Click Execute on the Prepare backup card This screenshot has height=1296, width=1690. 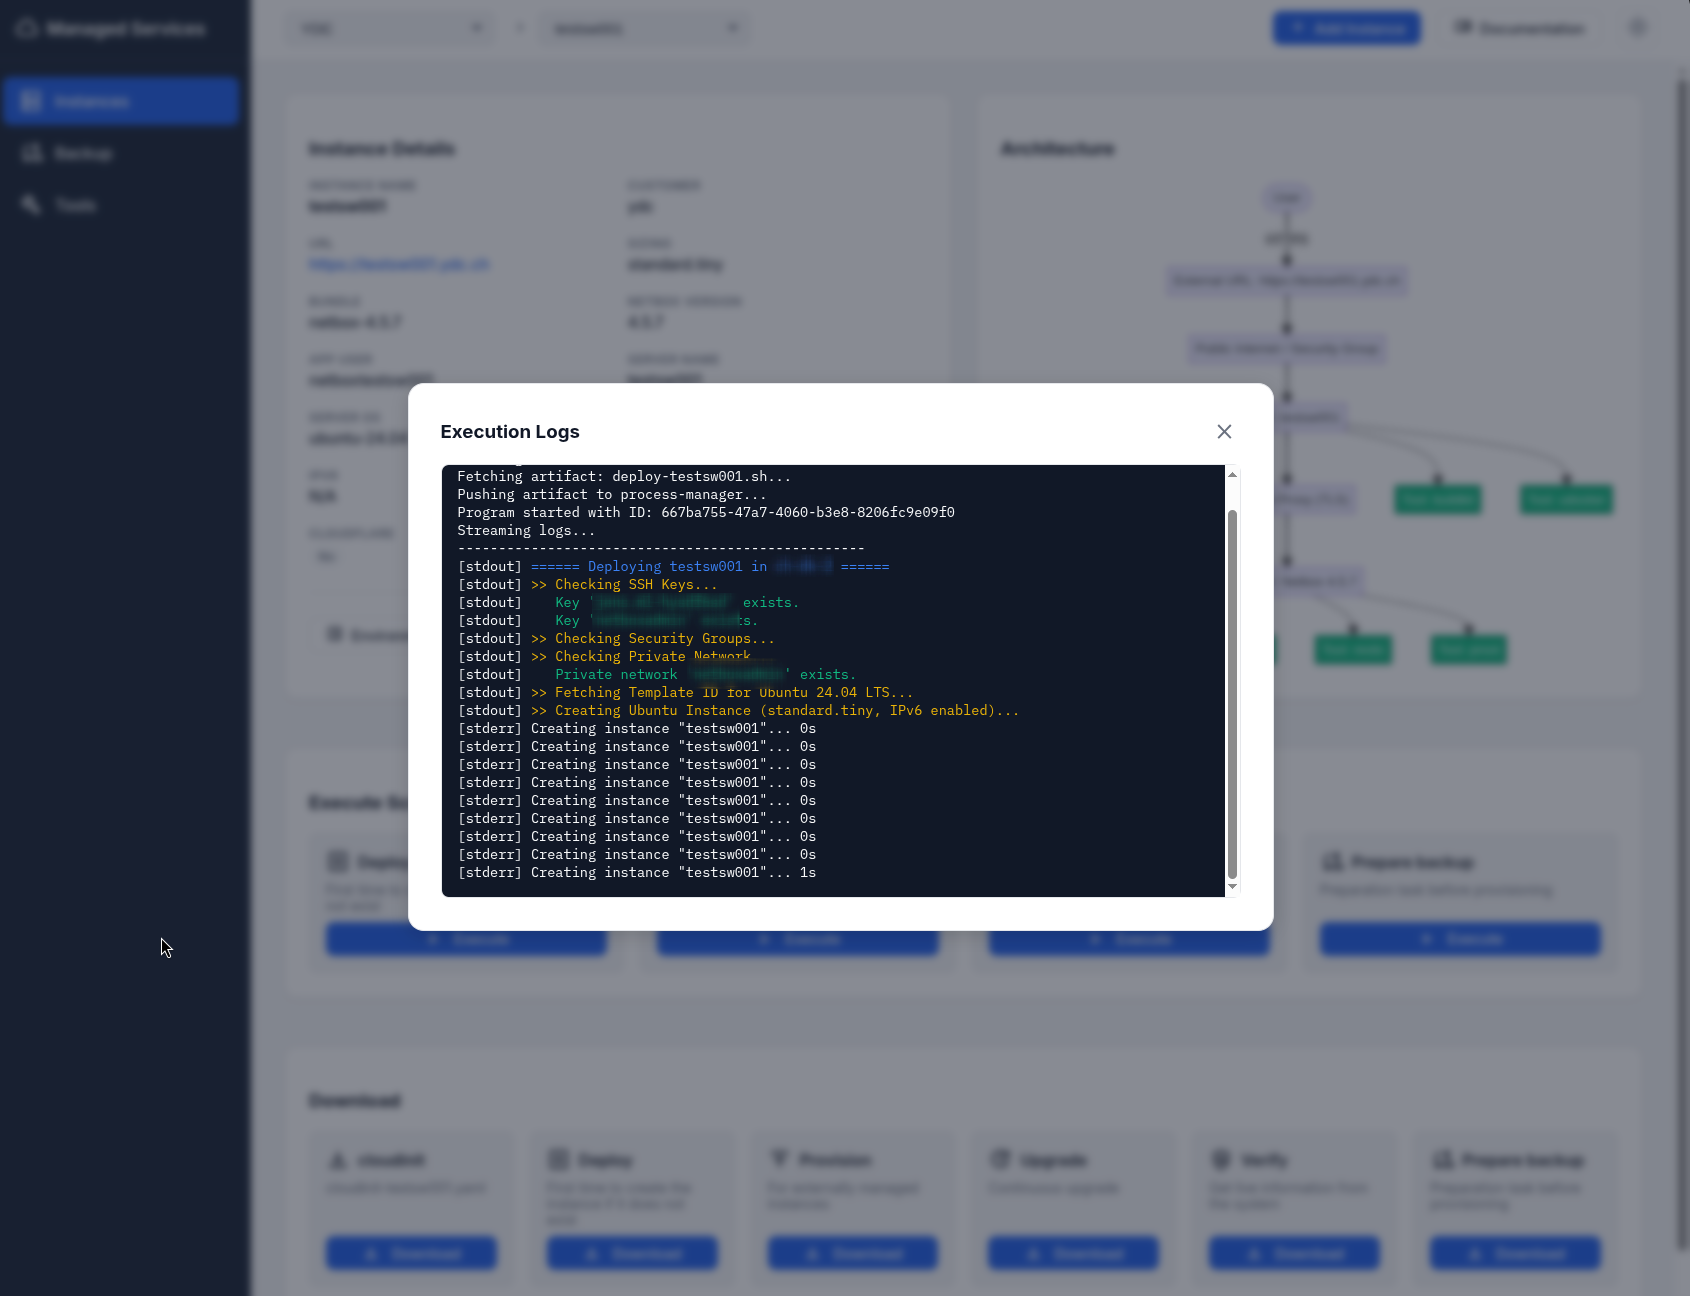tap(1459, 938)
